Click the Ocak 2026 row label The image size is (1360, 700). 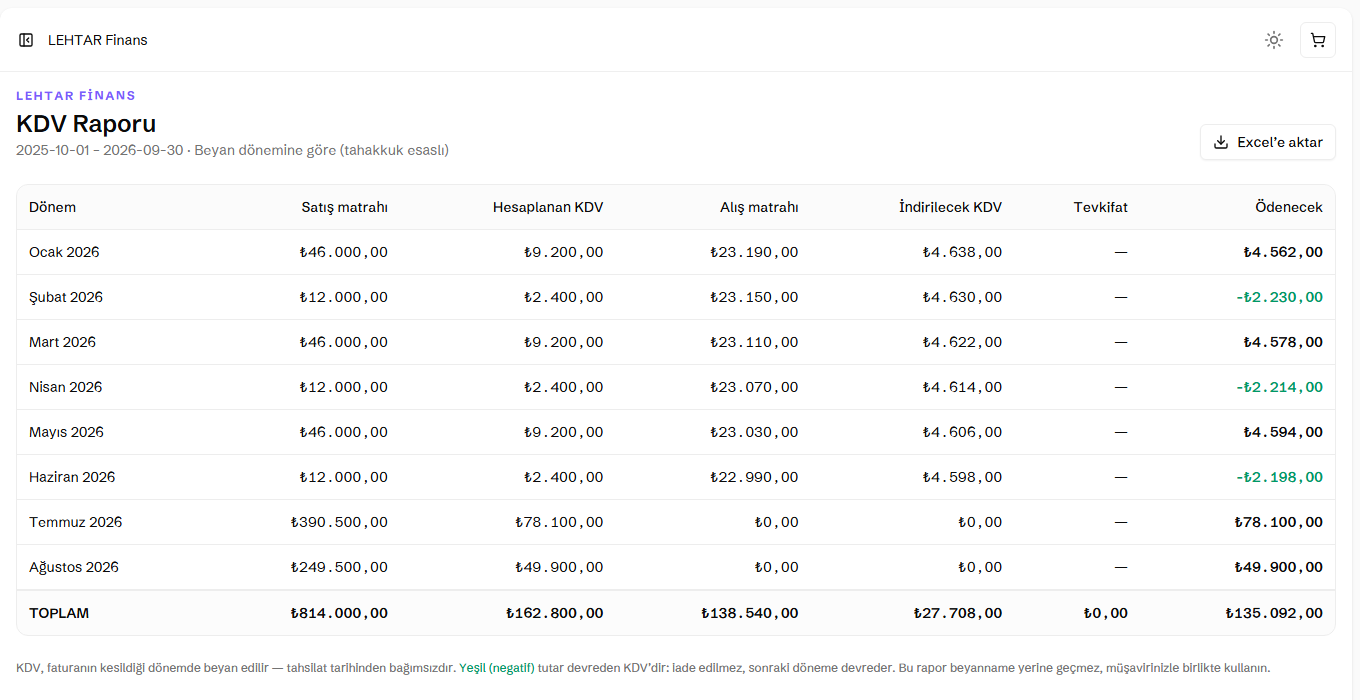click(65, 252)
